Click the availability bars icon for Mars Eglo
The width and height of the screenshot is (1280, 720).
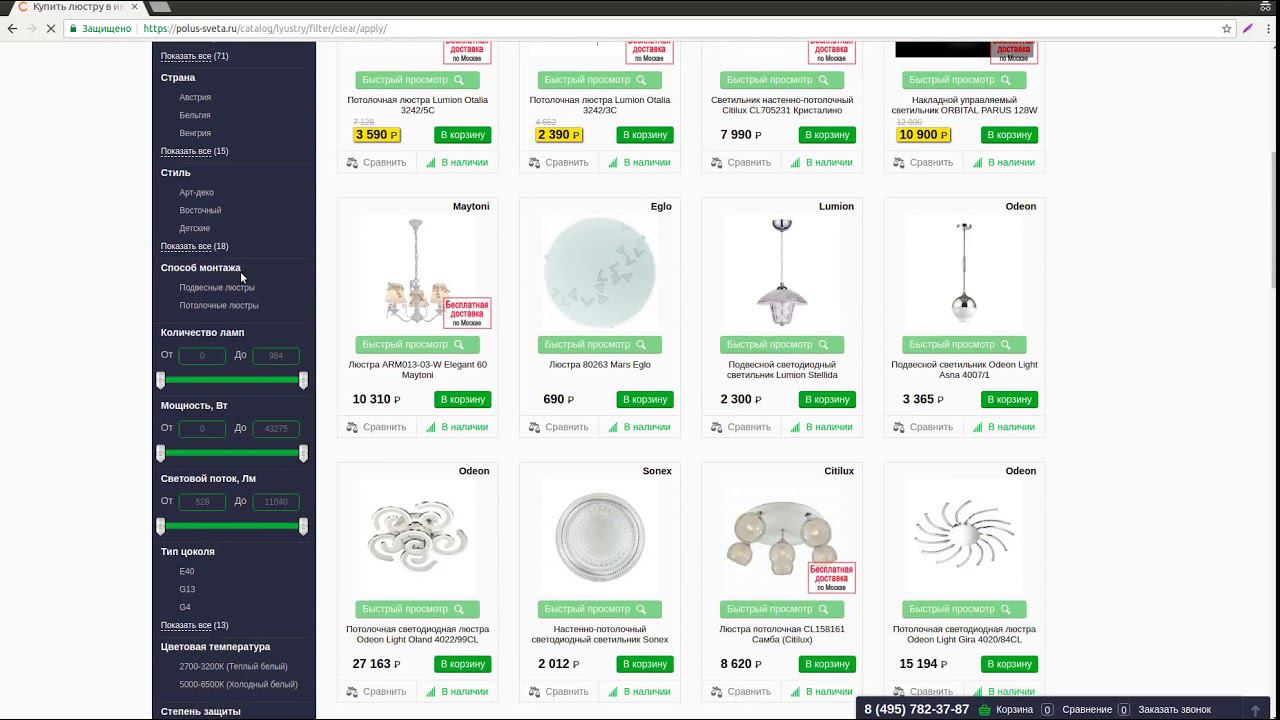(x=613, y=427)
